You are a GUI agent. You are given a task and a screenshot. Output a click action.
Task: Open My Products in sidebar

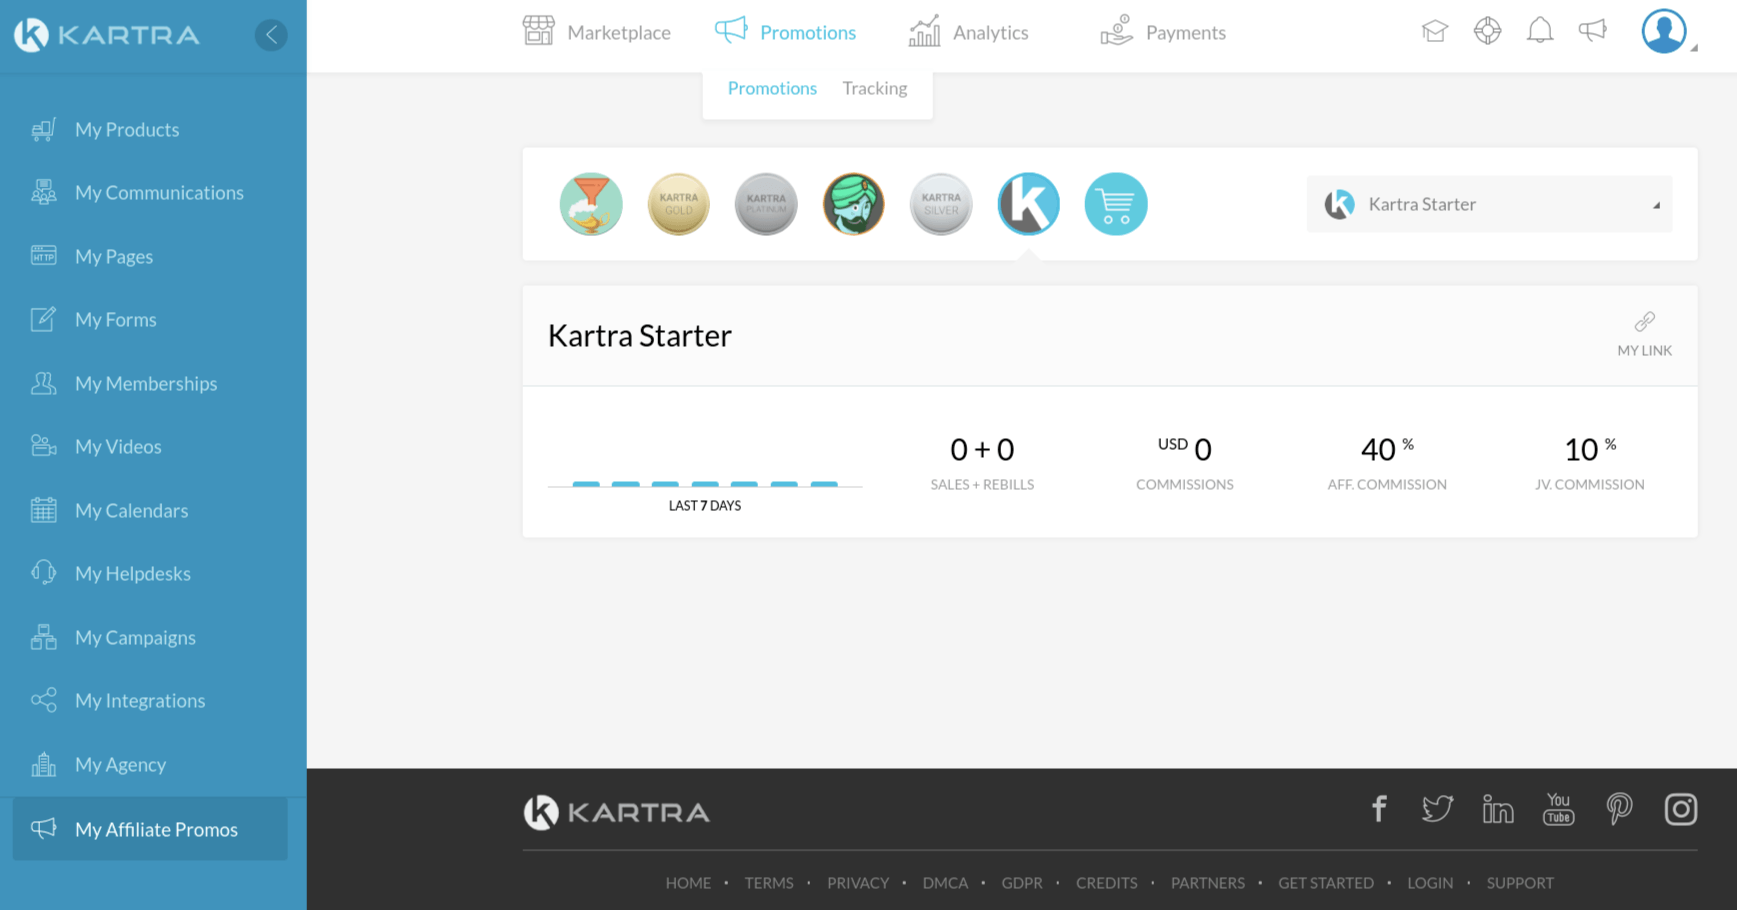pyautogui.click(x=127, y=129)
